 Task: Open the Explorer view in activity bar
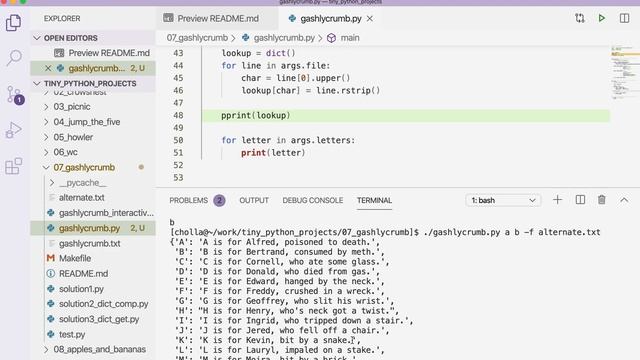click(x=13, y=22)
